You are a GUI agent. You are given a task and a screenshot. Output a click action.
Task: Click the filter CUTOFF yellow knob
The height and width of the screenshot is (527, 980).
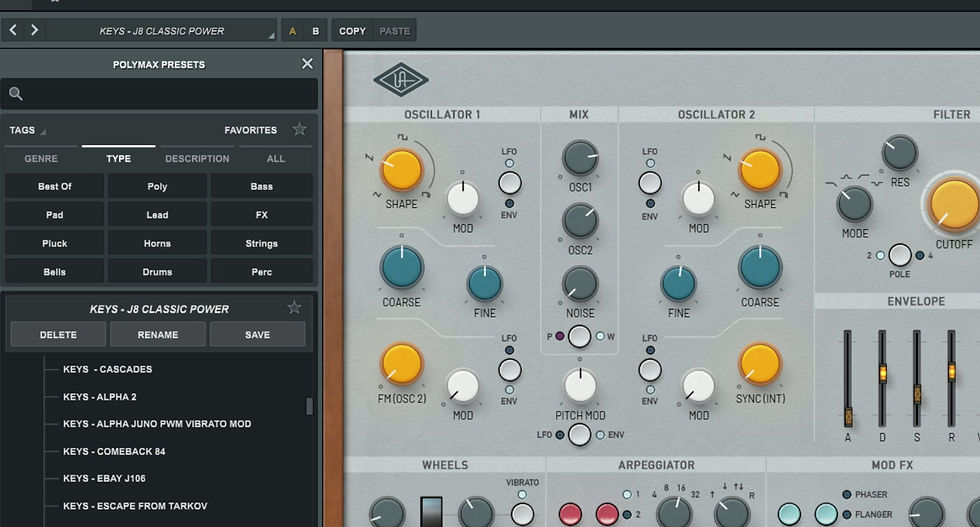coord(954,204)
